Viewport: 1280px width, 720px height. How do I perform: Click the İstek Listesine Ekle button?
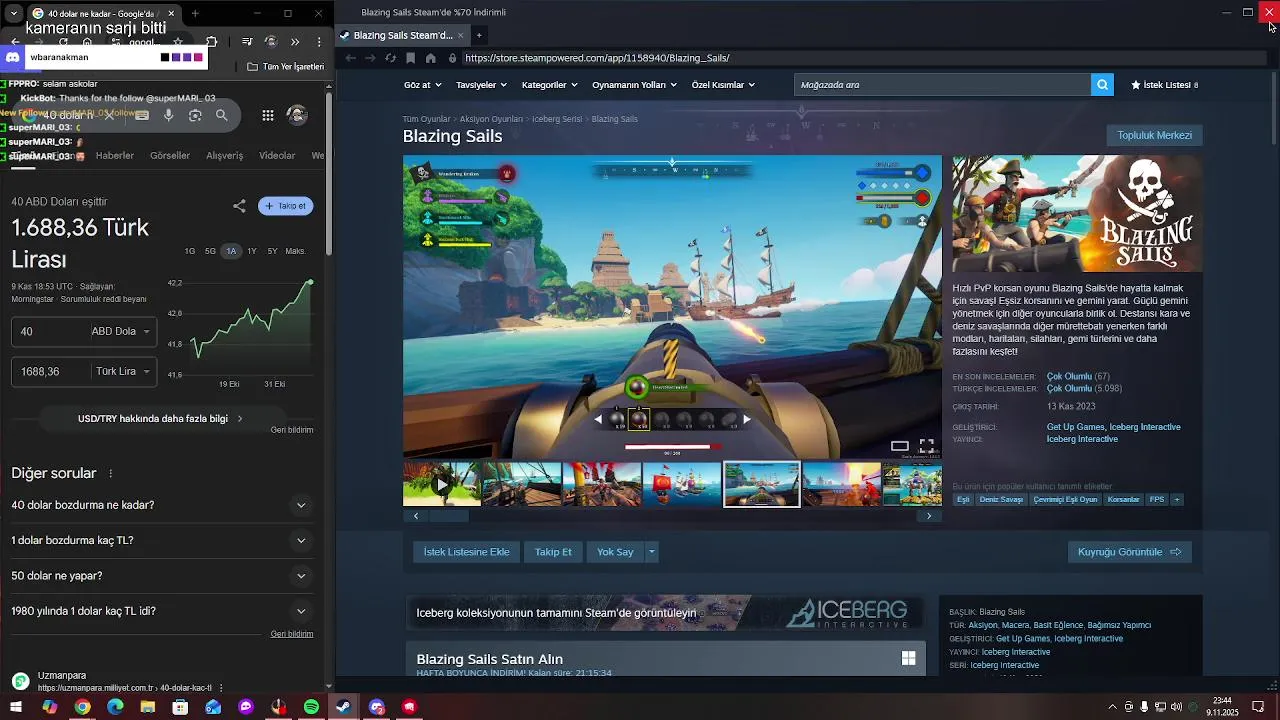coord(466,552)
